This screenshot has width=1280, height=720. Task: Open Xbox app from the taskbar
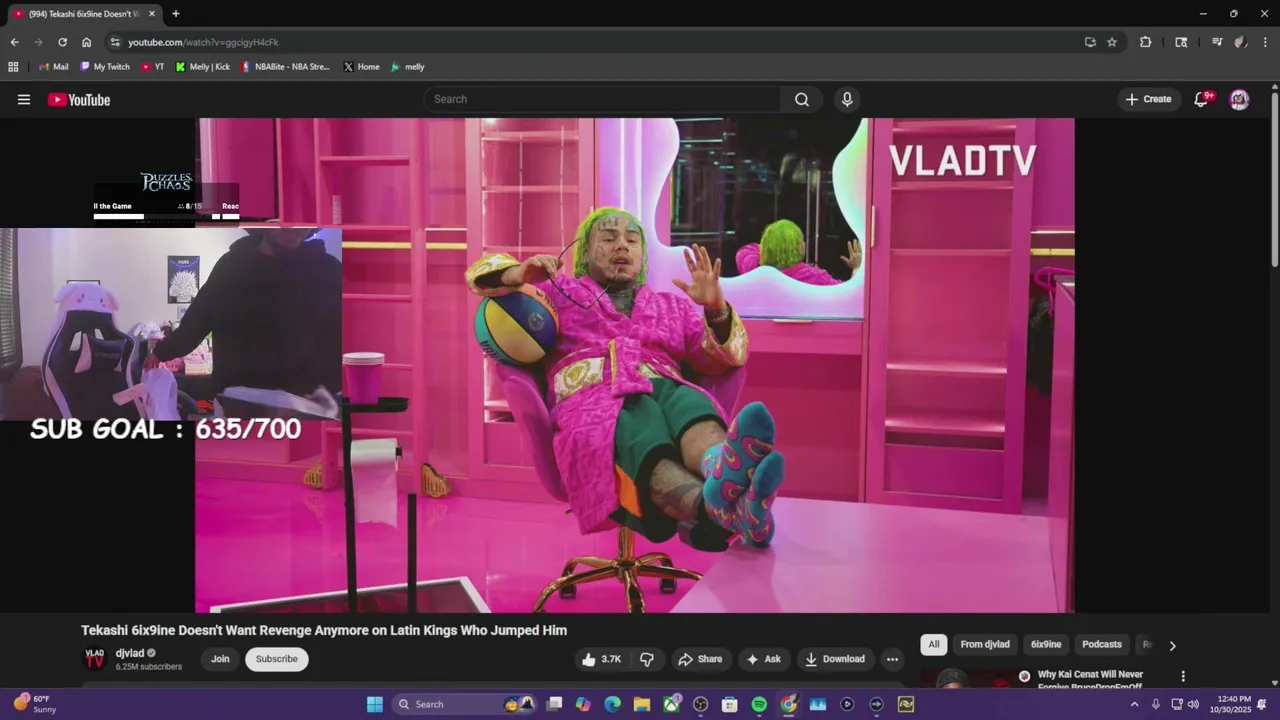(671, 704)
